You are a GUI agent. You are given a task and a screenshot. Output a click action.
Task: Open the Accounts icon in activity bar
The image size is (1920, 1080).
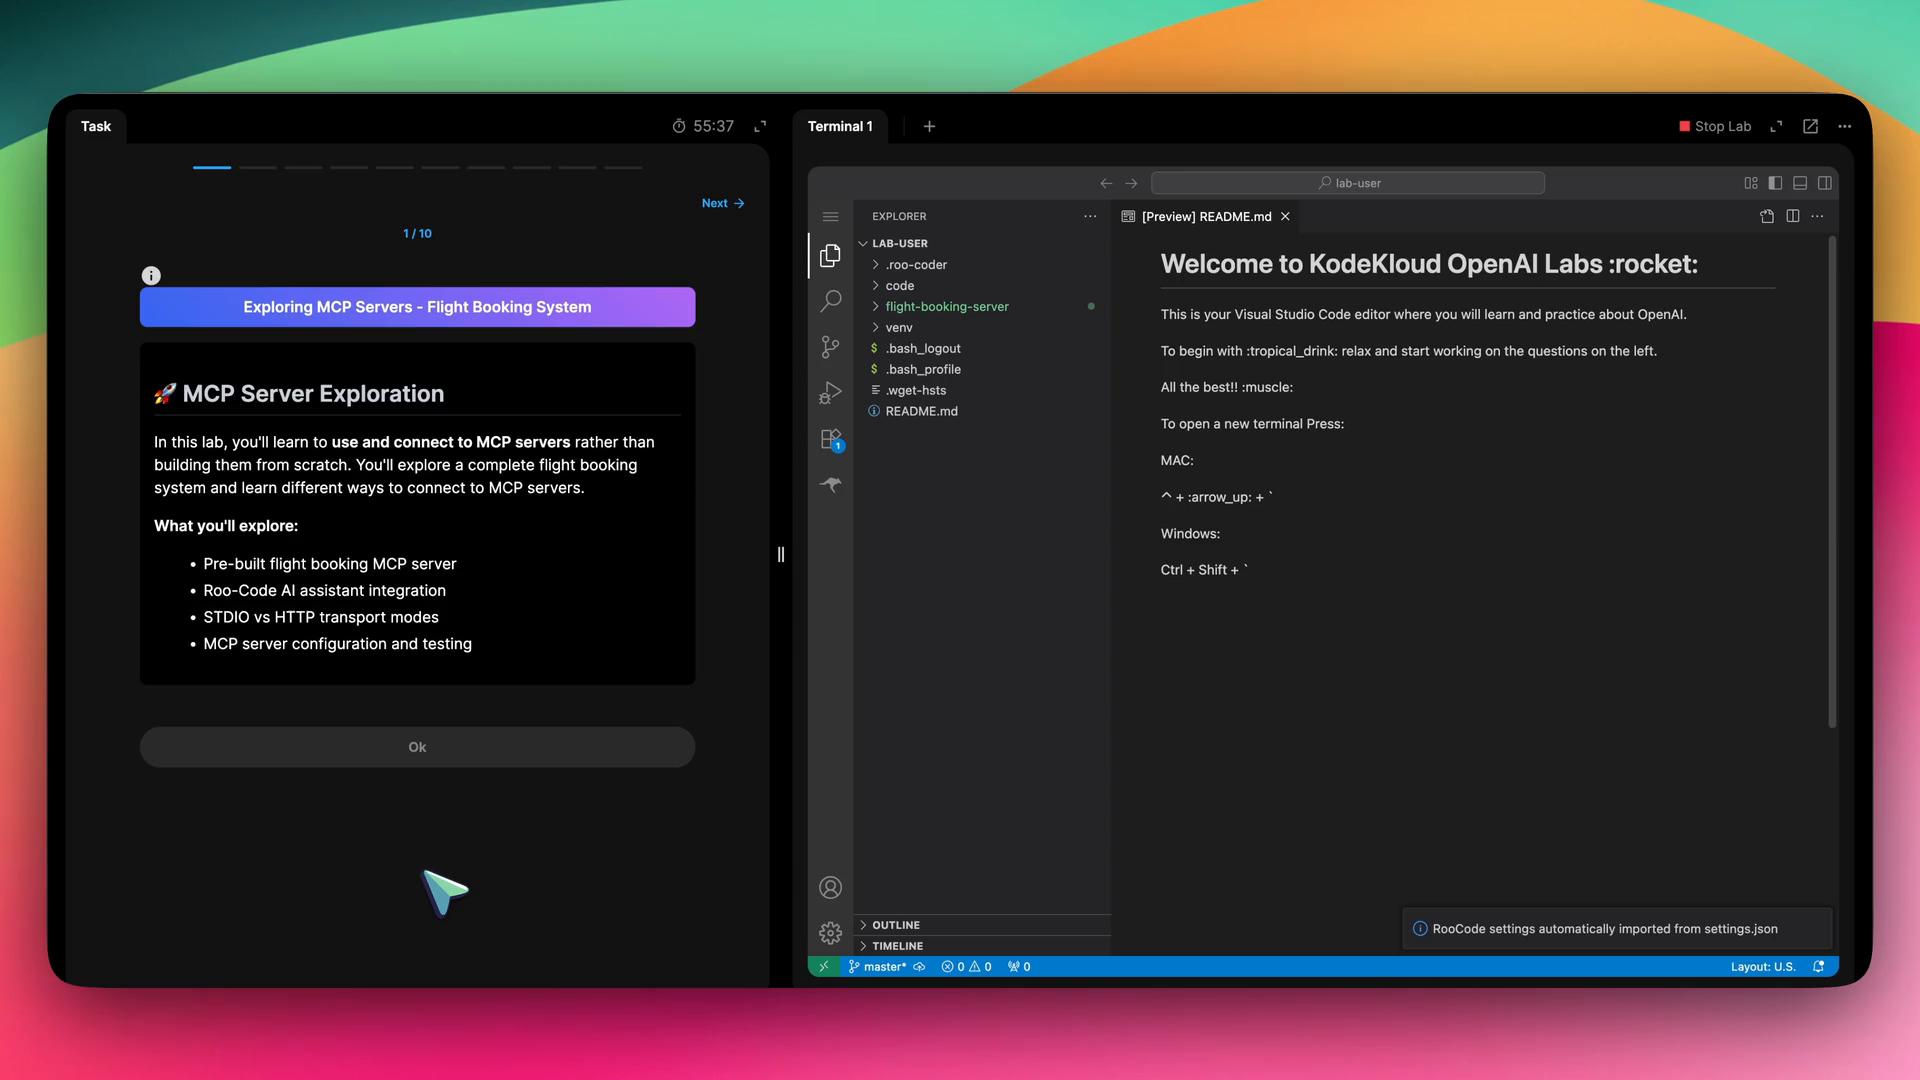click(830, 887)
